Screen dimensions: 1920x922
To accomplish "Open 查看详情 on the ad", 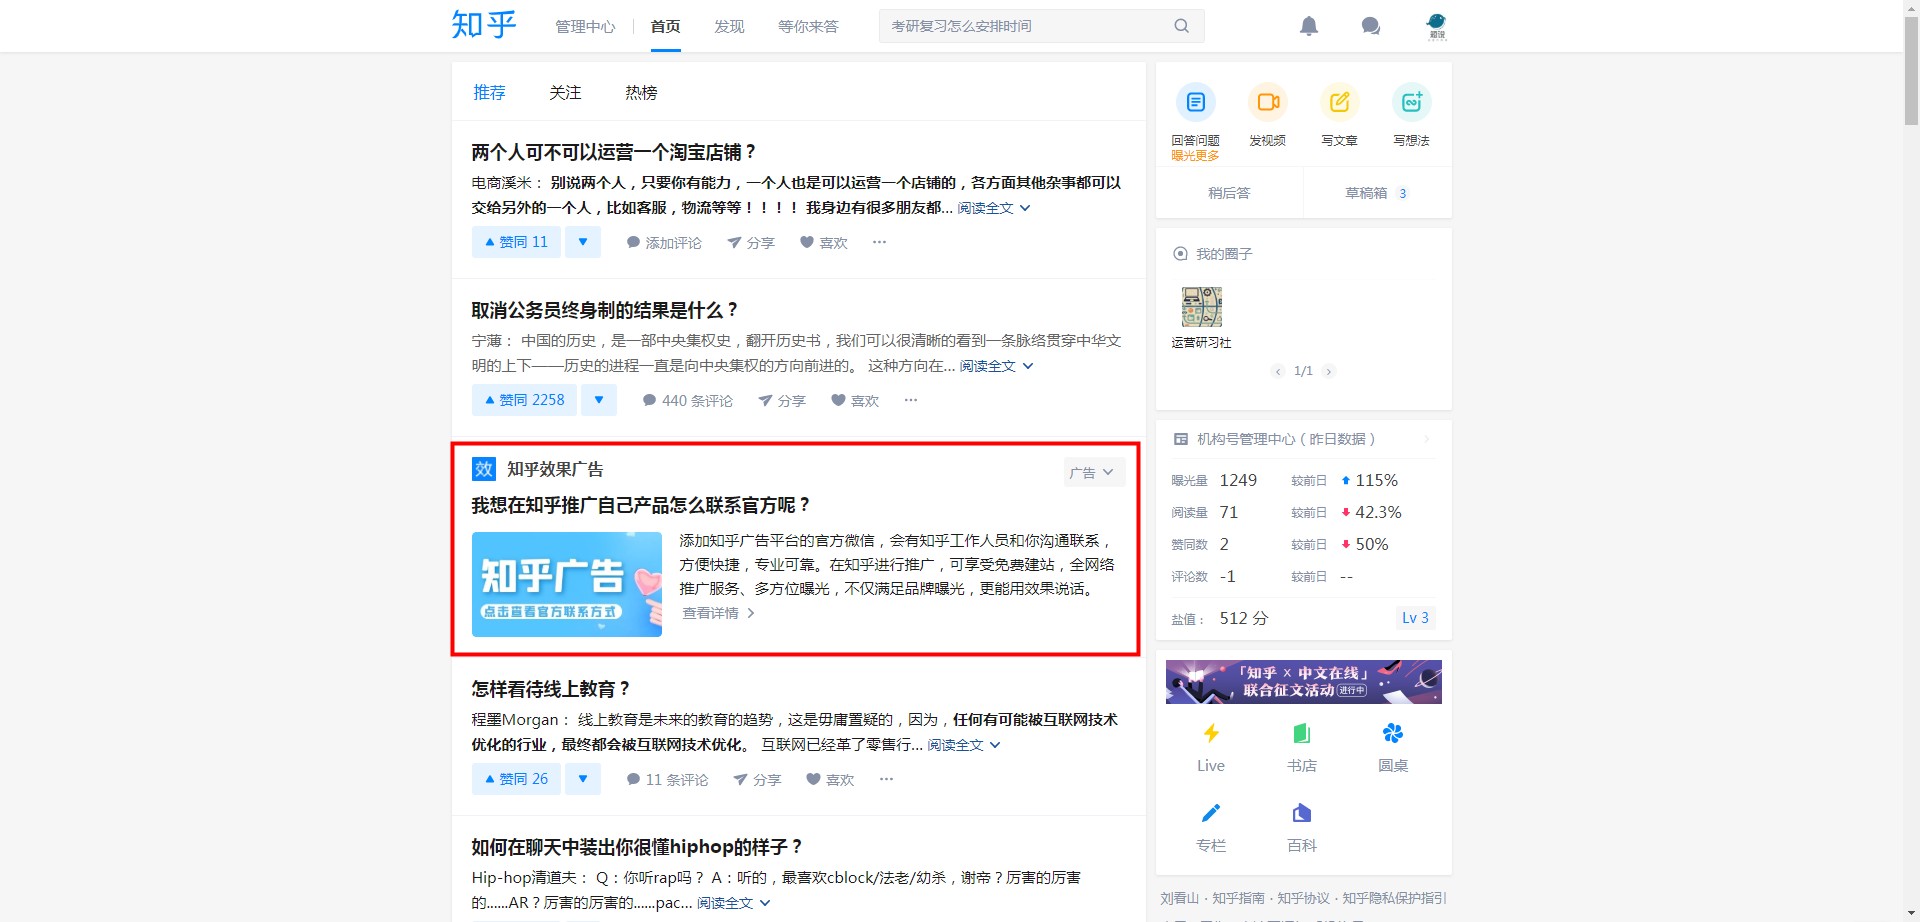I will (718, 613).
